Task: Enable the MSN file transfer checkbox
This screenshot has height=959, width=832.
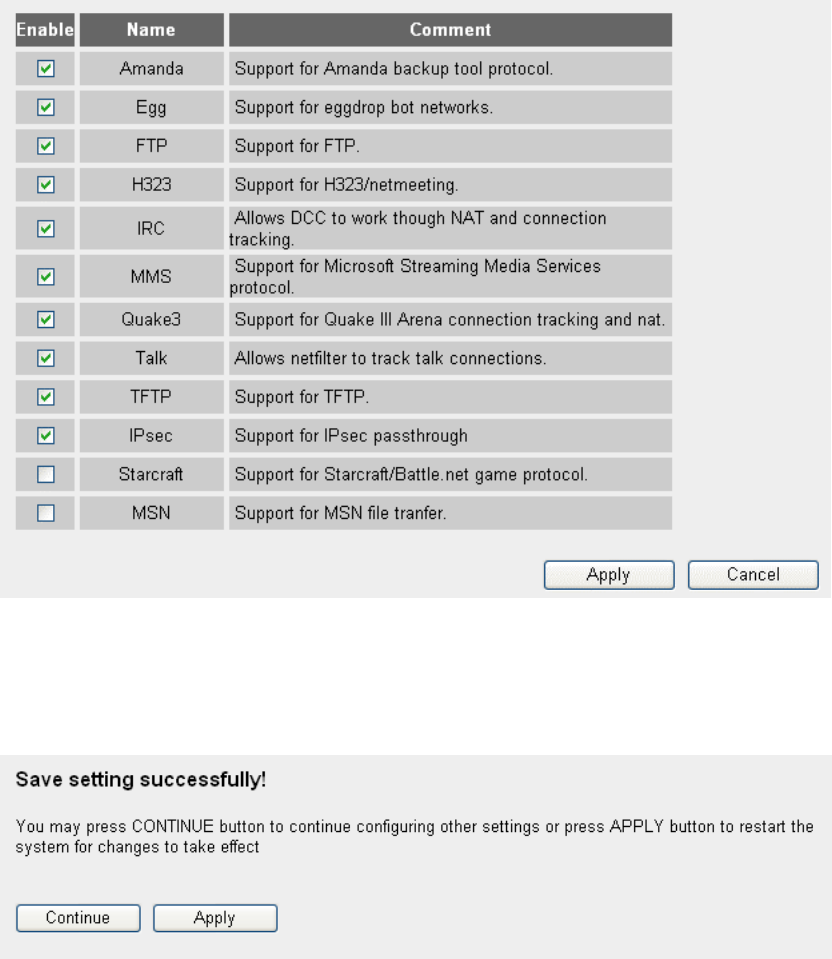Action: [x=45, y=513]
